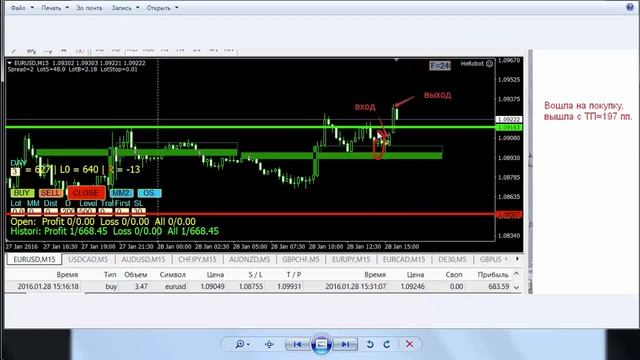640x360 pixels.
Task: Switch to the DE30,M5 chart tab
Action: 452,260
